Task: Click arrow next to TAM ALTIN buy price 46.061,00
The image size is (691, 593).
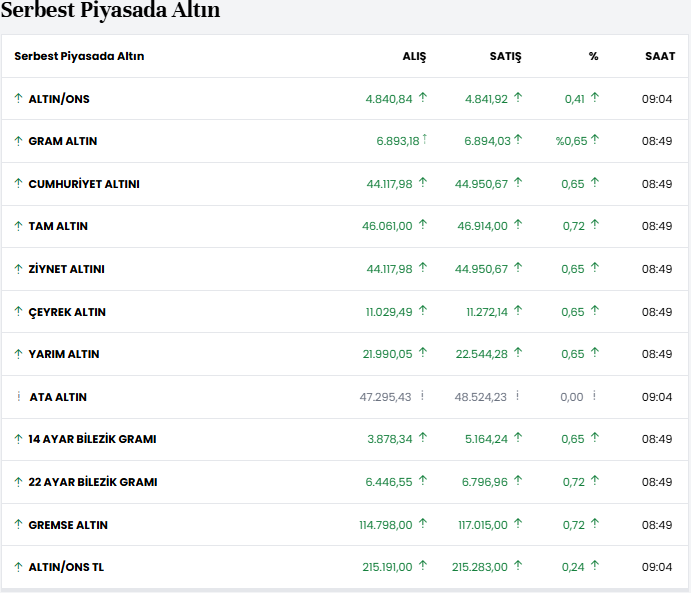Action: [422, 226]
